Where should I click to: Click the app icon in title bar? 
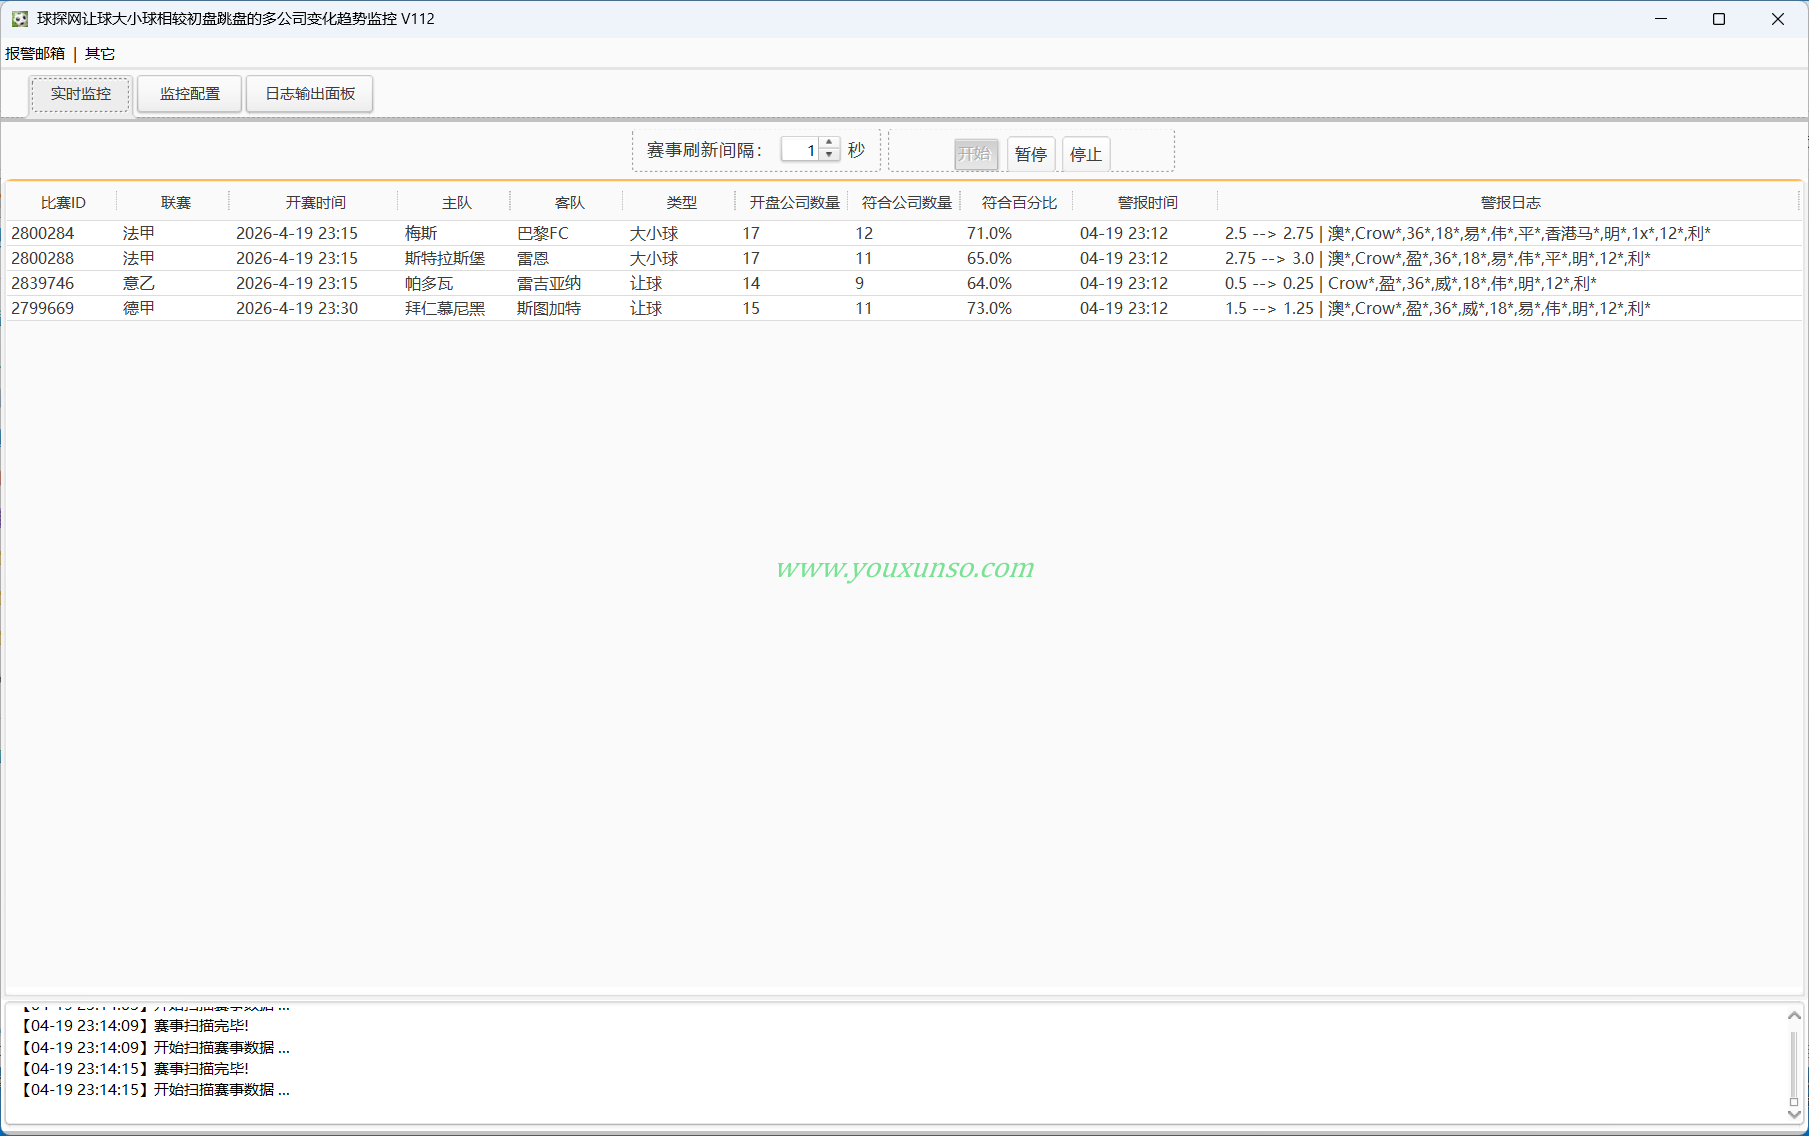click(19, 19)
